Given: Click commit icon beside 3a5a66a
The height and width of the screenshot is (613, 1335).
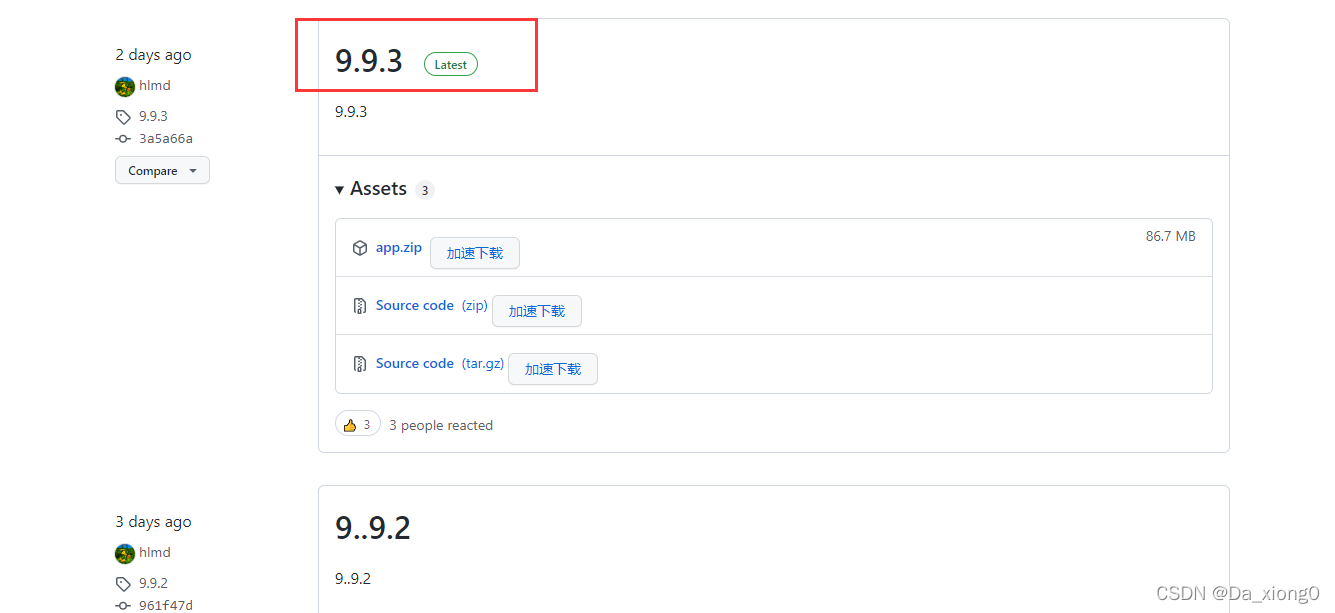Looking at the screenshot, I should tap(124, 139).
